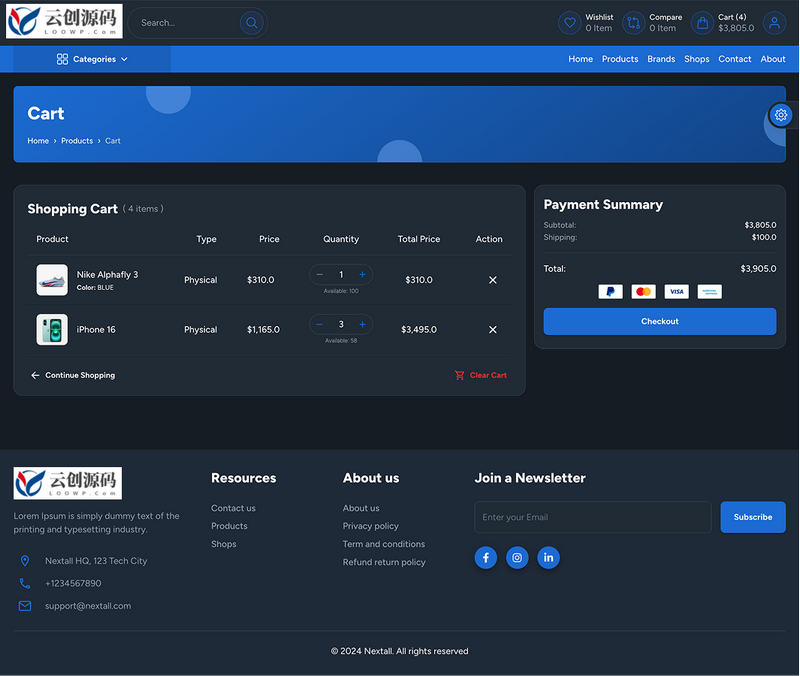This screenshot has height=676, width=800.
Task: Click the Nextall HQ, 123 Tech City address
Action: [x=96, y=561]
